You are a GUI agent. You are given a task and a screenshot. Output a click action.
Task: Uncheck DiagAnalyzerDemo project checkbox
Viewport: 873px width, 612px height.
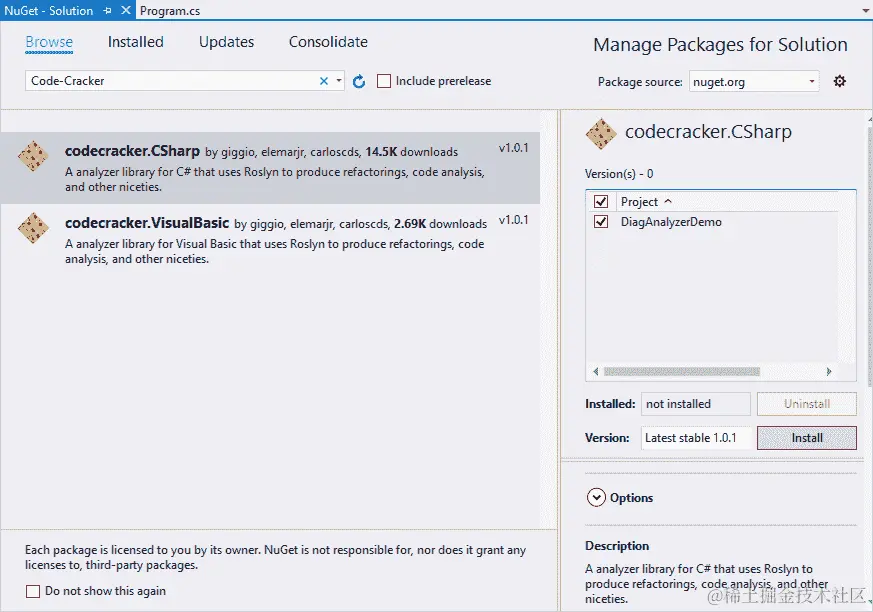601,222
